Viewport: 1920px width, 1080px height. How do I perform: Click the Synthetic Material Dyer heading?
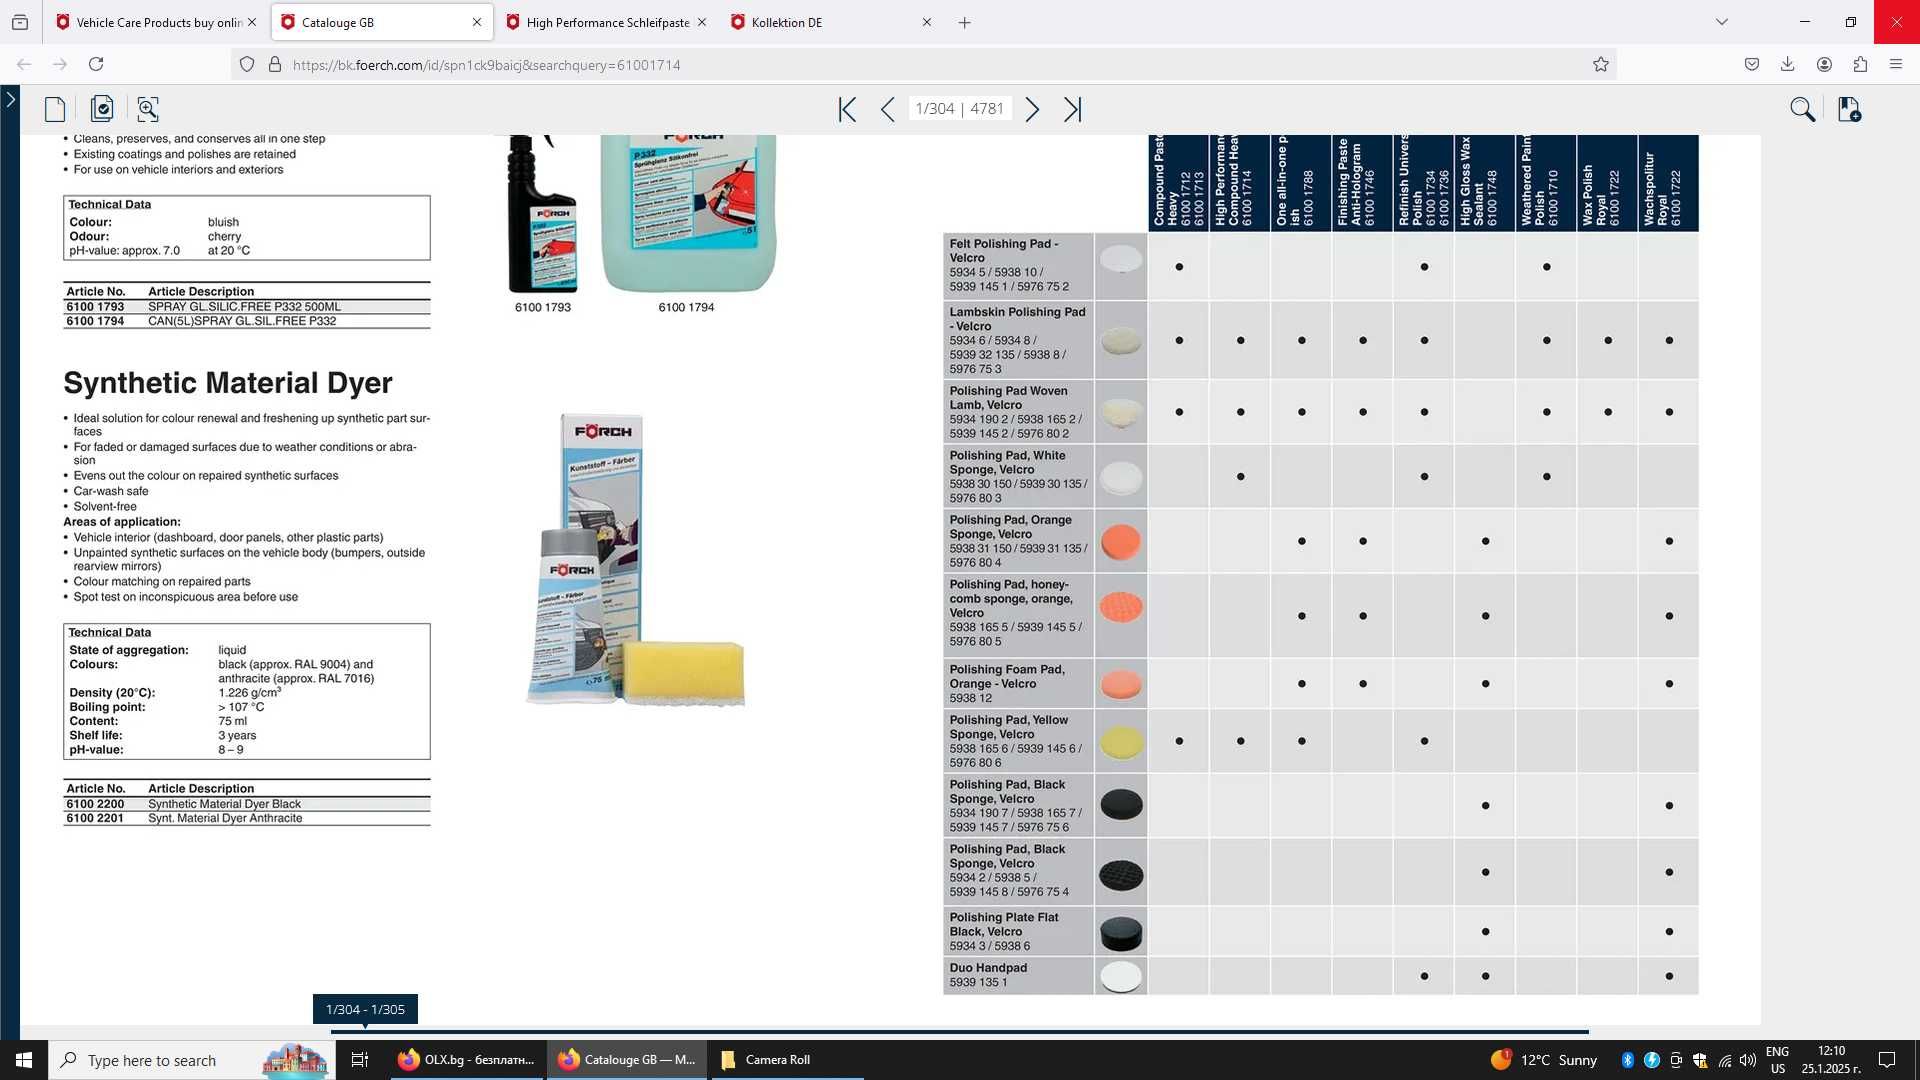click(x=228, y=383)
